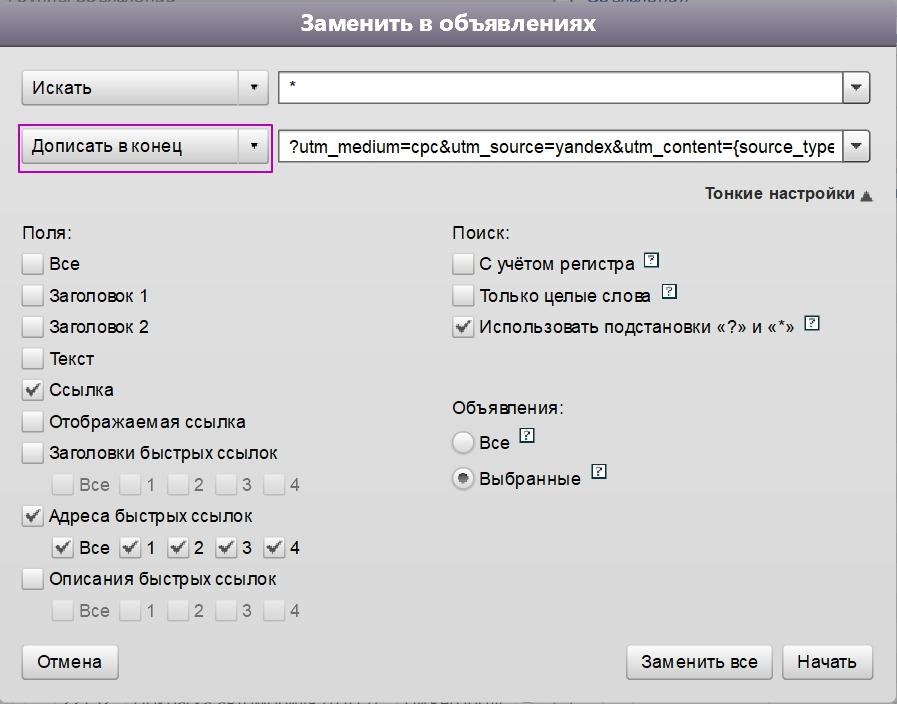Screen dimensions: 897x704
Task: Click help icon next to «Все» ads radio
Action: [527, 436]
